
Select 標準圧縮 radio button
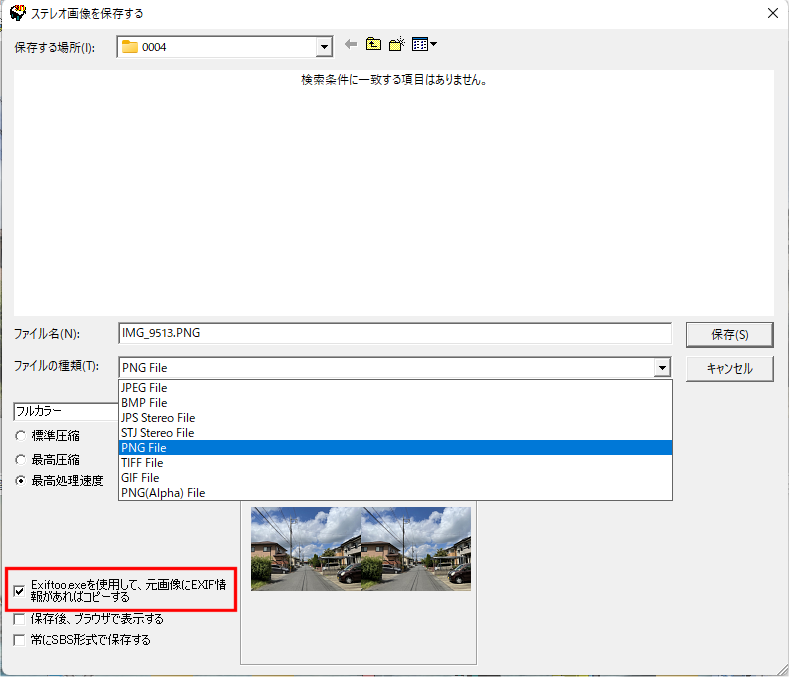(x=20, y=436)
